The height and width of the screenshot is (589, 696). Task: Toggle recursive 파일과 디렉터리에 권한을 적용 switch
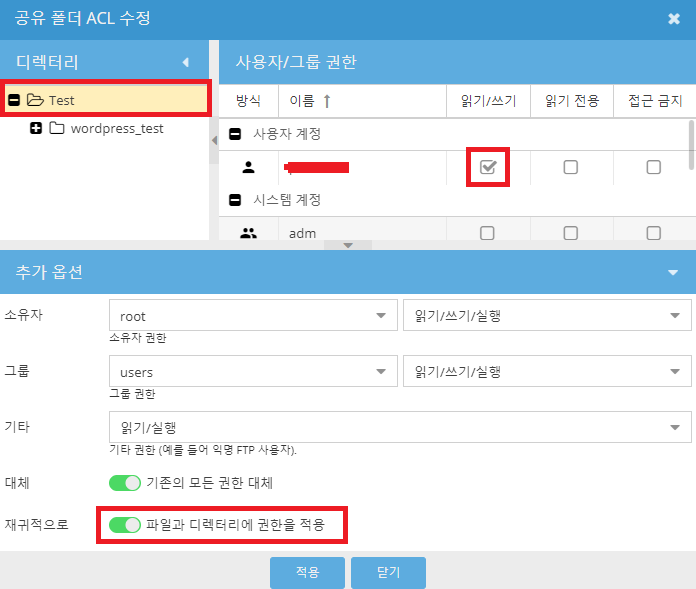tap(125, 525)
